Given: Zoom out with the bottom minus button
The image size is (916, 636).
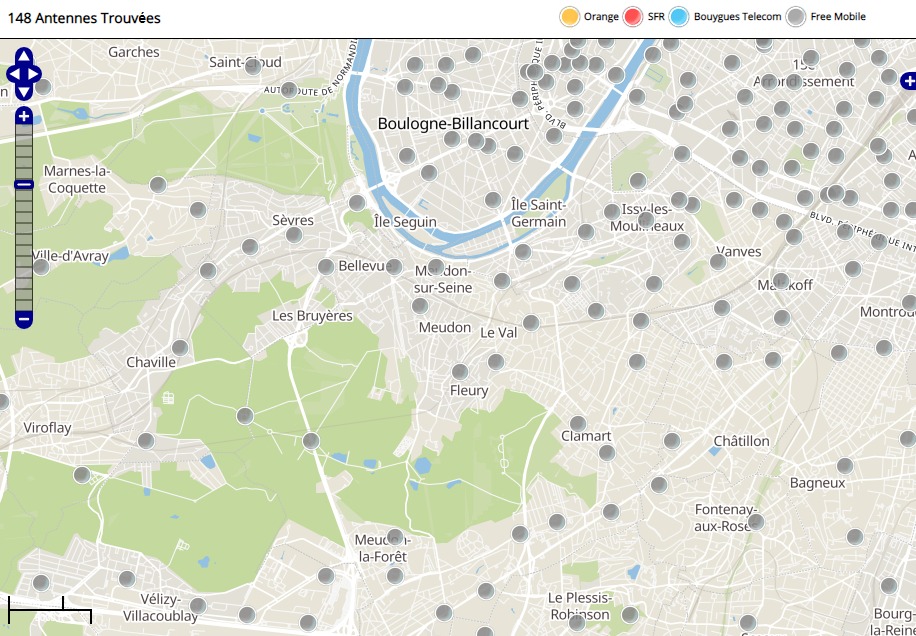Looking at the screenshot, I should coord(24,320).
